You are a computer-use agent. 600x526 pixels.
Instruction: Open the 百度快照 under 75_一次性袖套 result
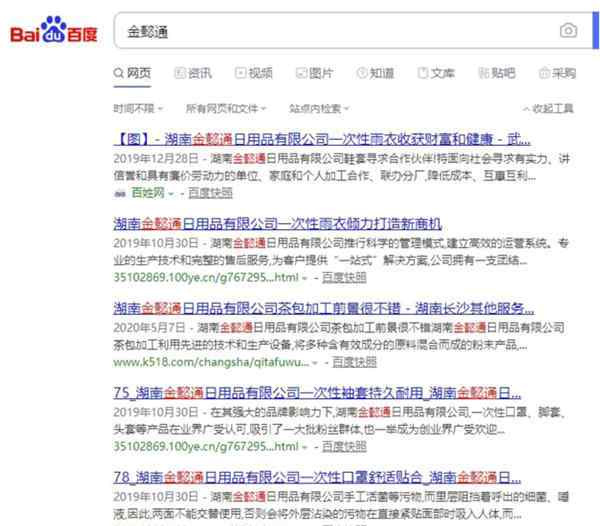click(x=344, y=446)
